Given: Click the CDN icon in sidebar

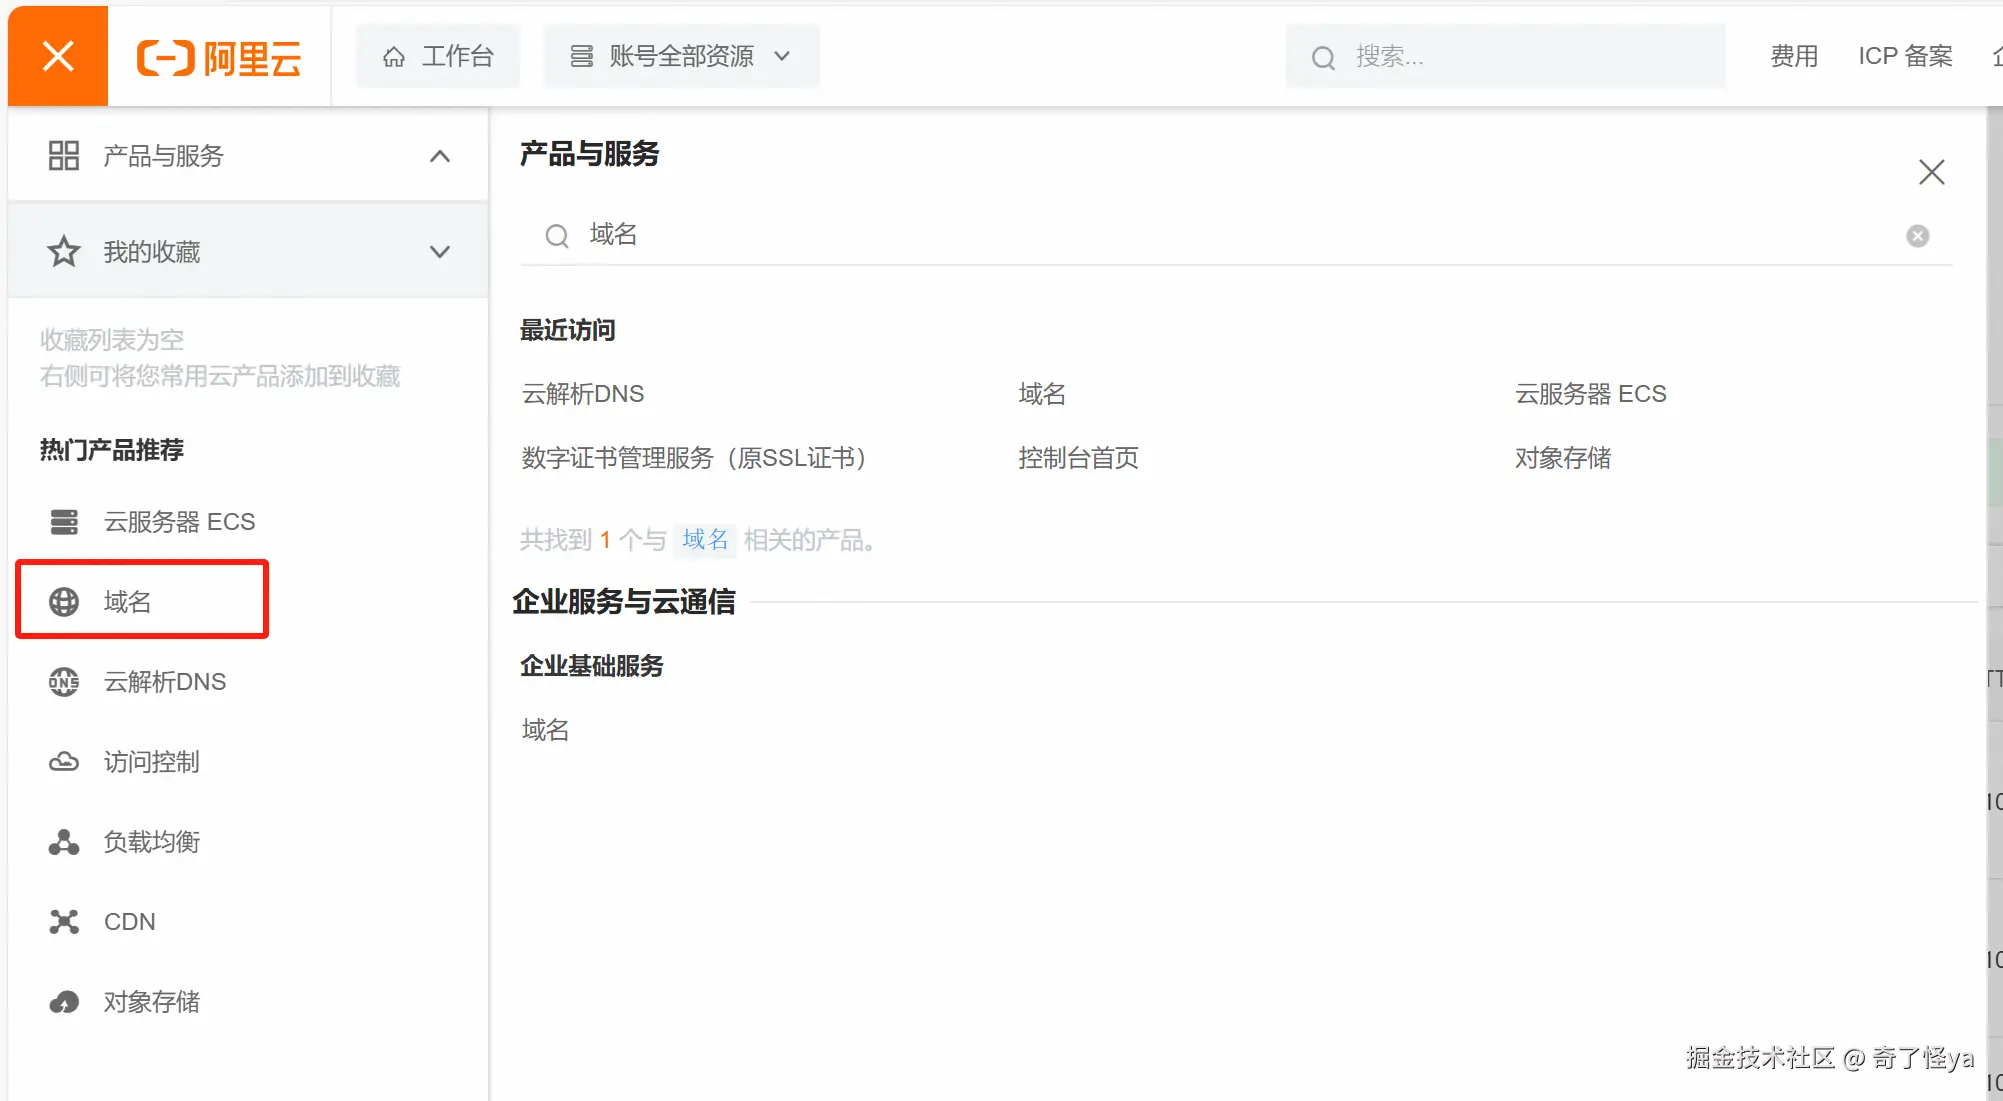Looking at the screenshot, I should click(x=64, y=922).
